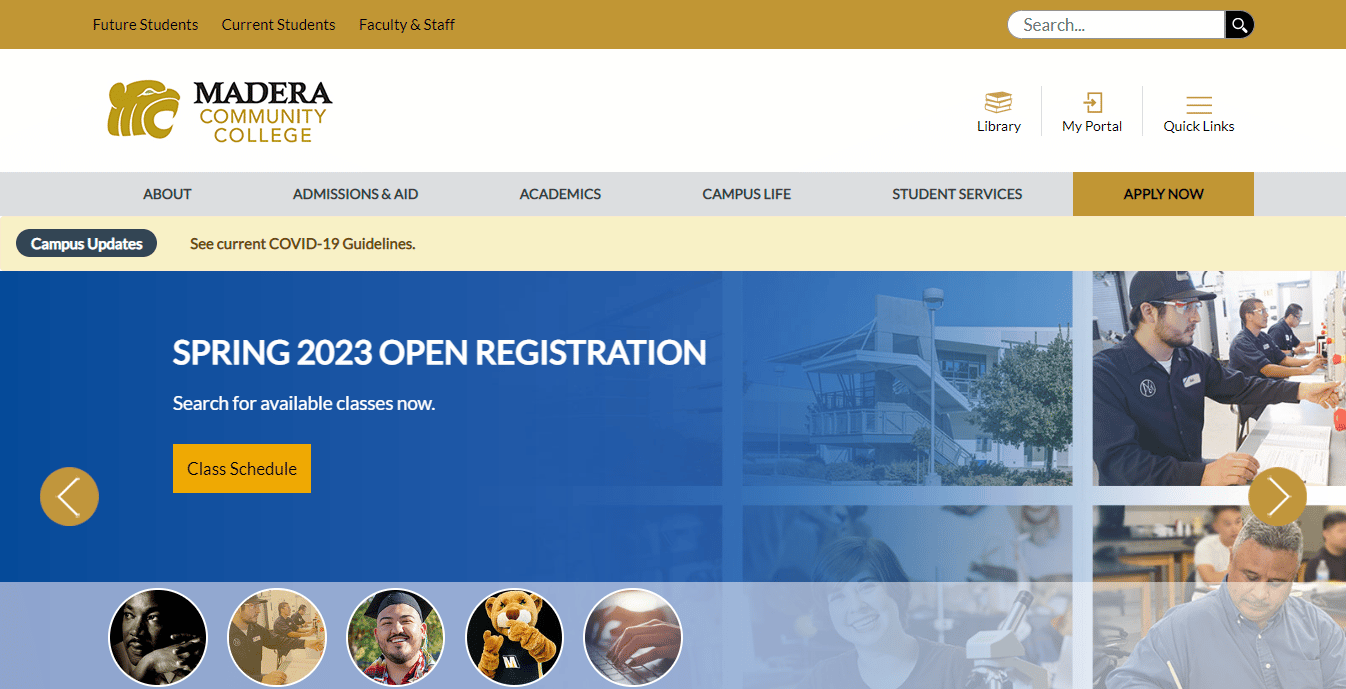Go to previous slide arrow

[x=69, y=496]
